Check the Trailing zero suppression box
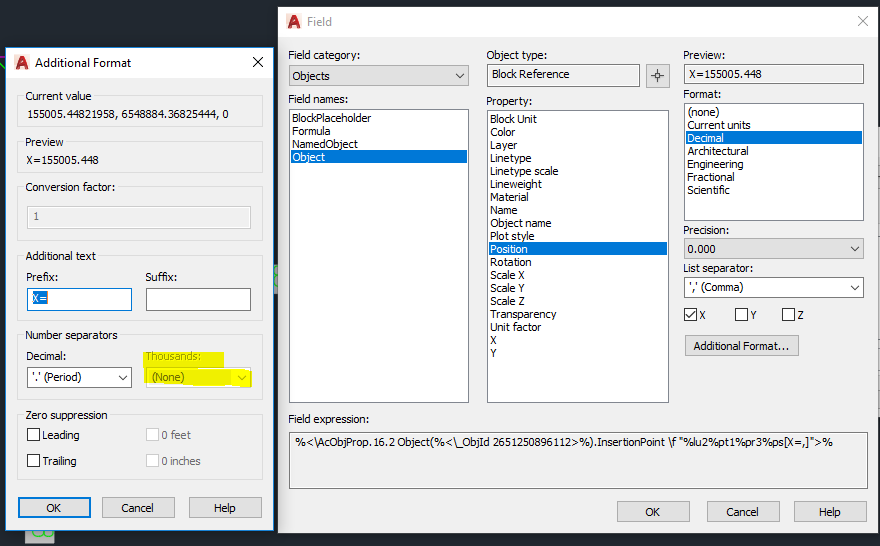The image size is (880, 546). point(34,461)
